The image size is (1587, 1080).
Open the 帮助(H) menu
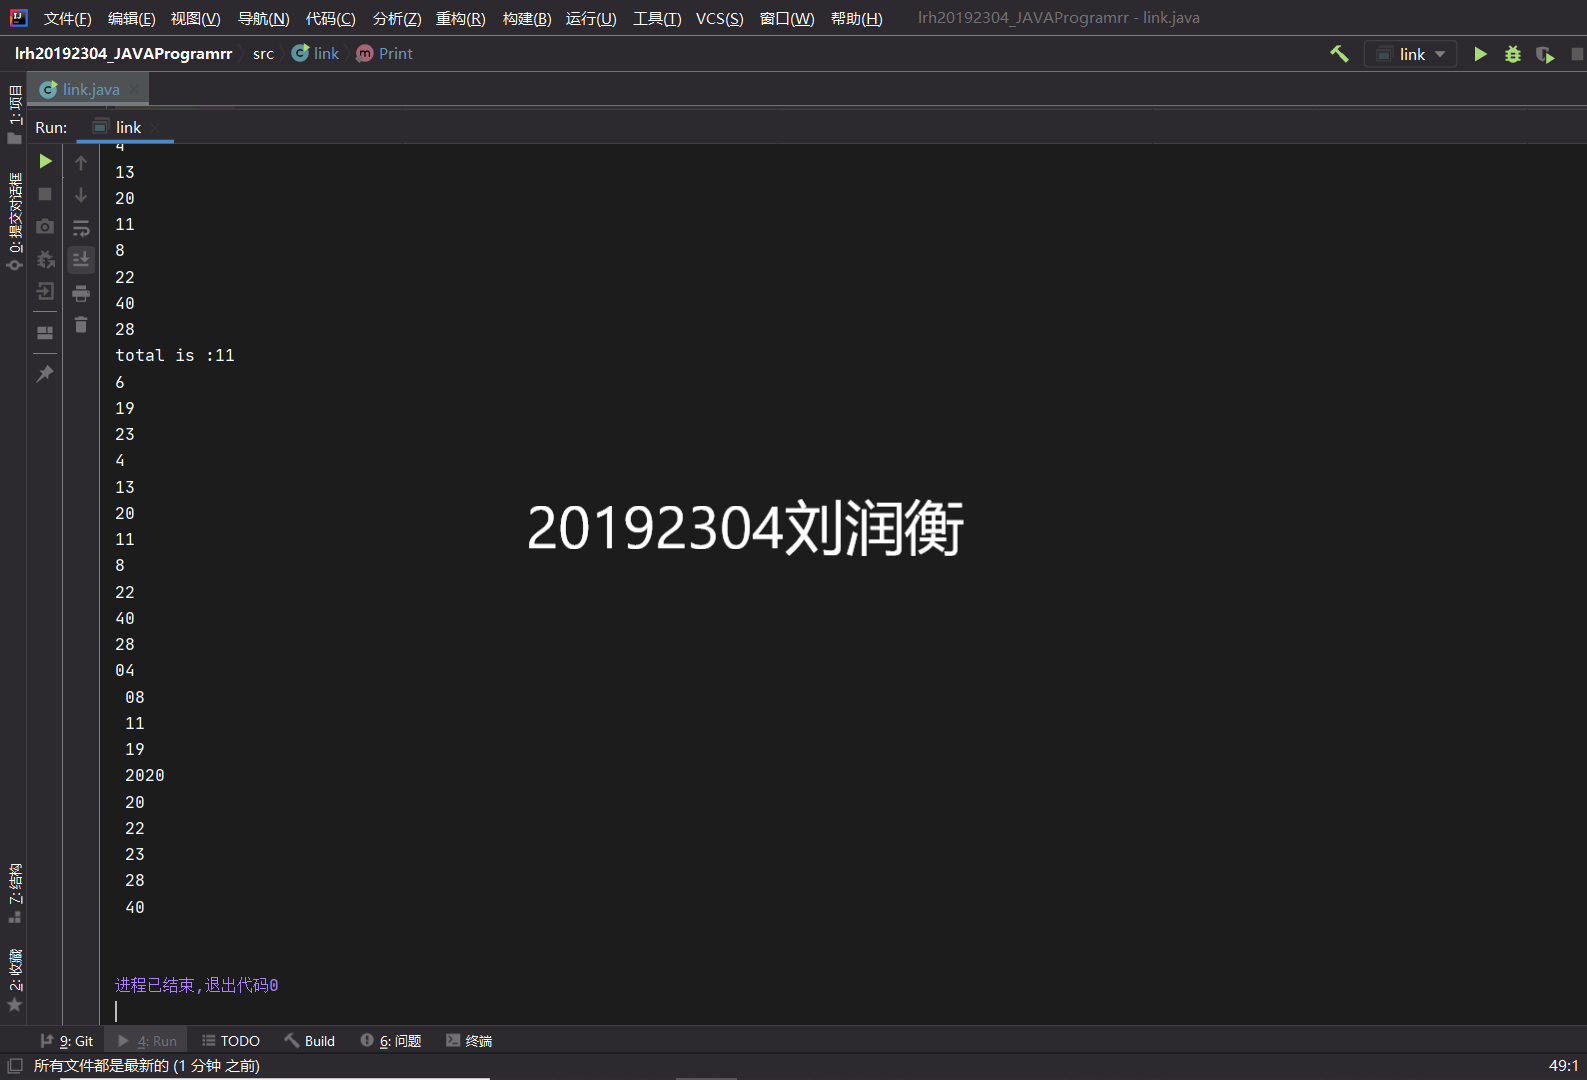pyautogui.click(x=856, y=18)
